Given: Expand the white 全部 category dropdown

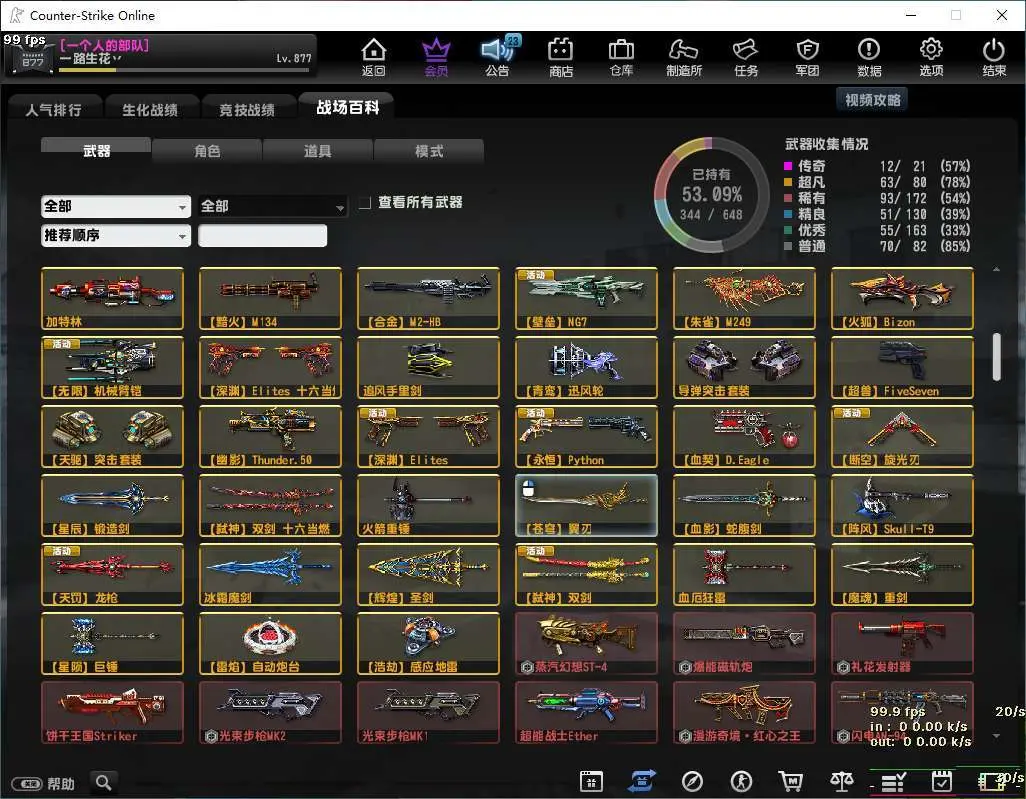Looking at the screenshot, I should tap(116, 206).
